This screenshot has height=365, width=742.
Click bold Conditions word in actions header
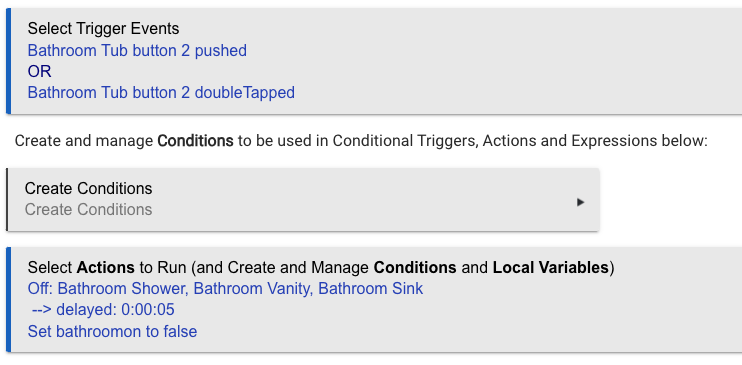415,267
